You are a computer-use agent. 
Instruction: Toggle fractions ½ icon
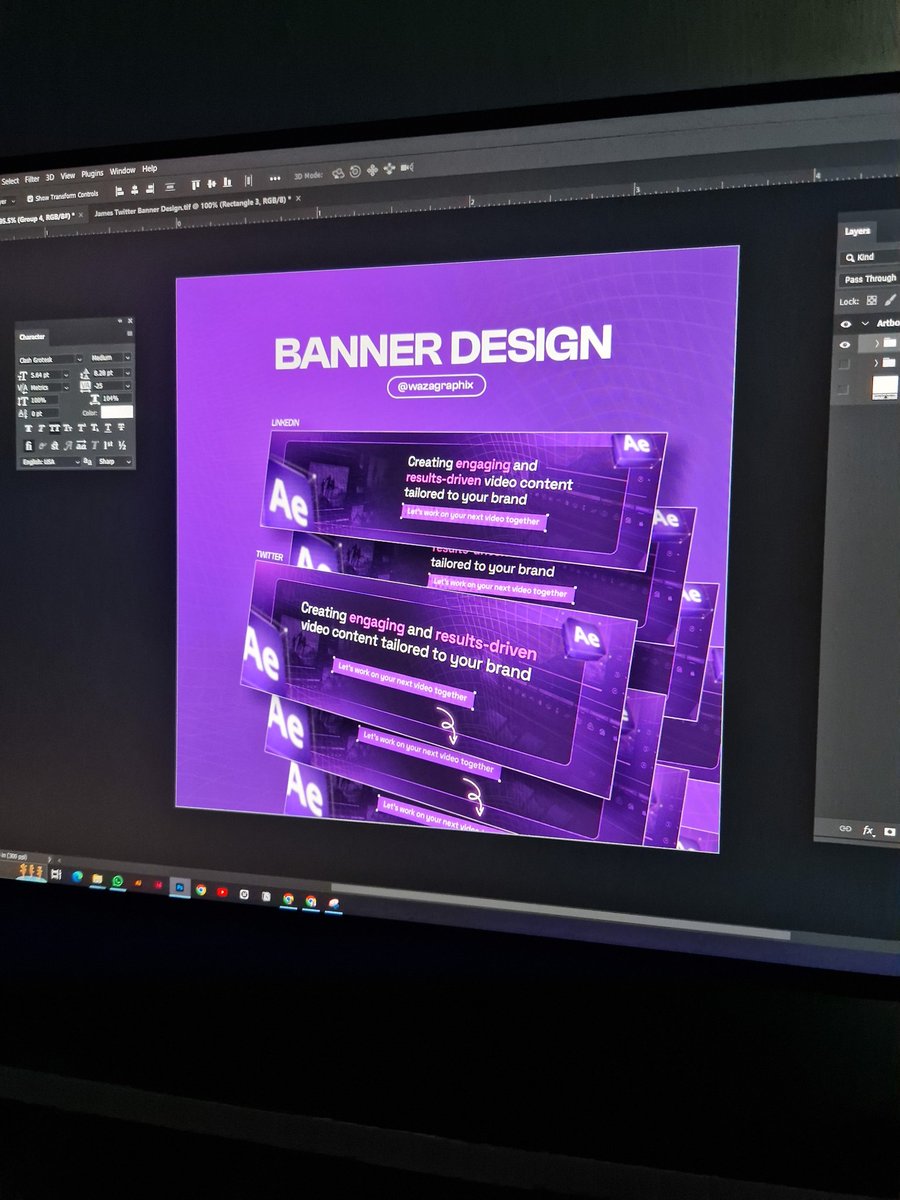pos(122,445)
